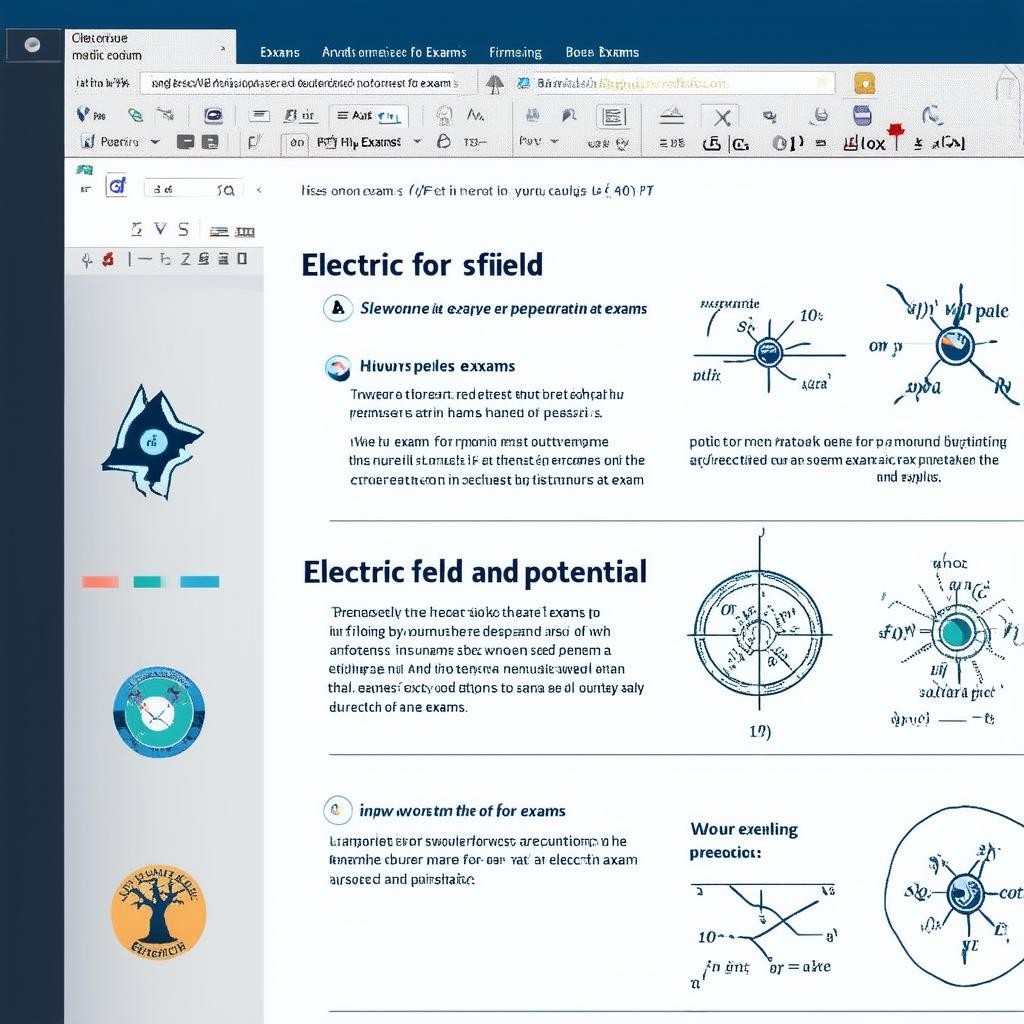Select the tree icon beside address bar

495,84
